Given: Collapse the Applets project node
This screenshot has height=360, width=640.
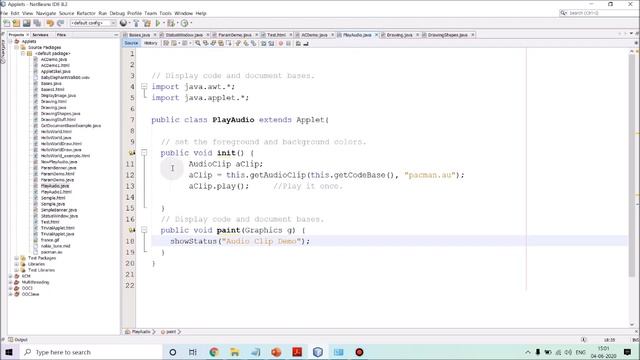Looking at the screenshot, I should pyautogui.click(x=11, y=41).
